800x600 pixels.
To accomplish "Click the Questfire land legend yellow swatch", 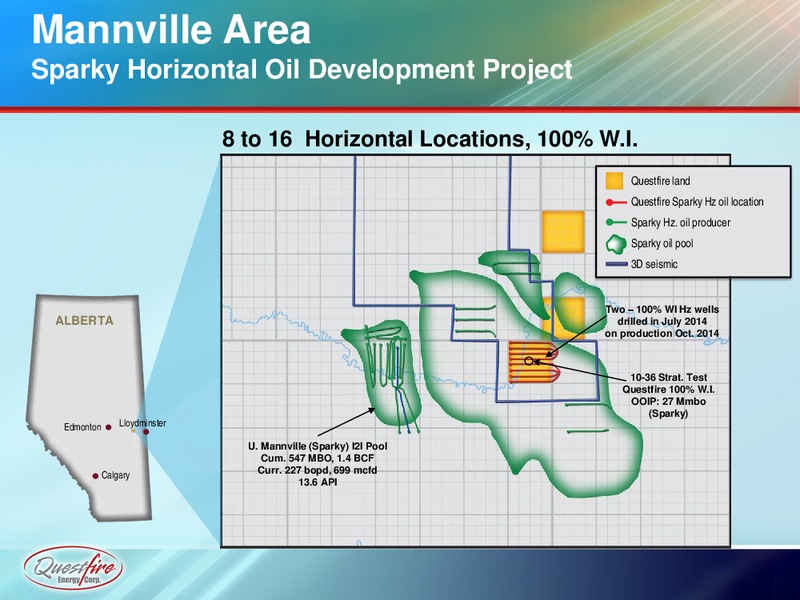I will click(614, 181).
